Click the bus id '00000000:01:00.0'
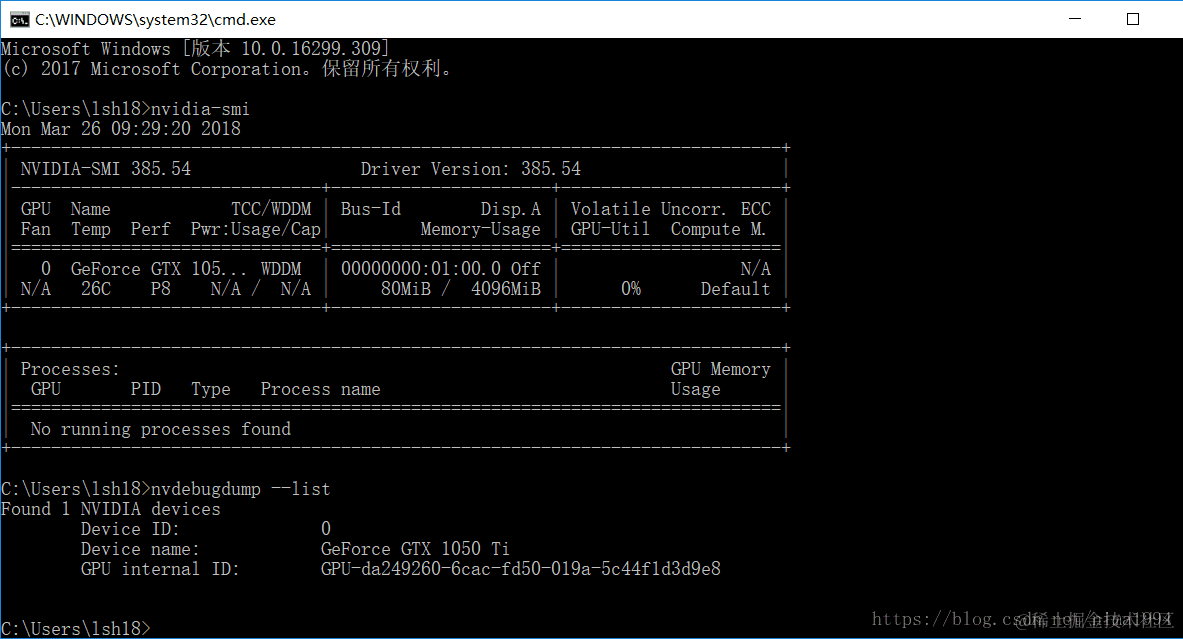This screenshot has width=1183, height=639. [x=421, y=269]
